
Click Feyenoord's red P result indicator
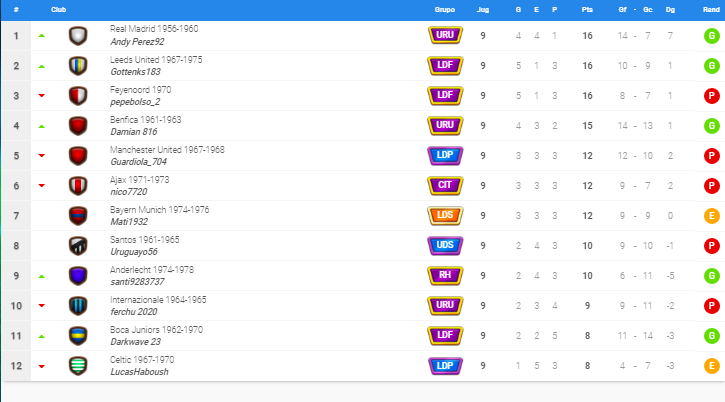click(x=712, y=96)
